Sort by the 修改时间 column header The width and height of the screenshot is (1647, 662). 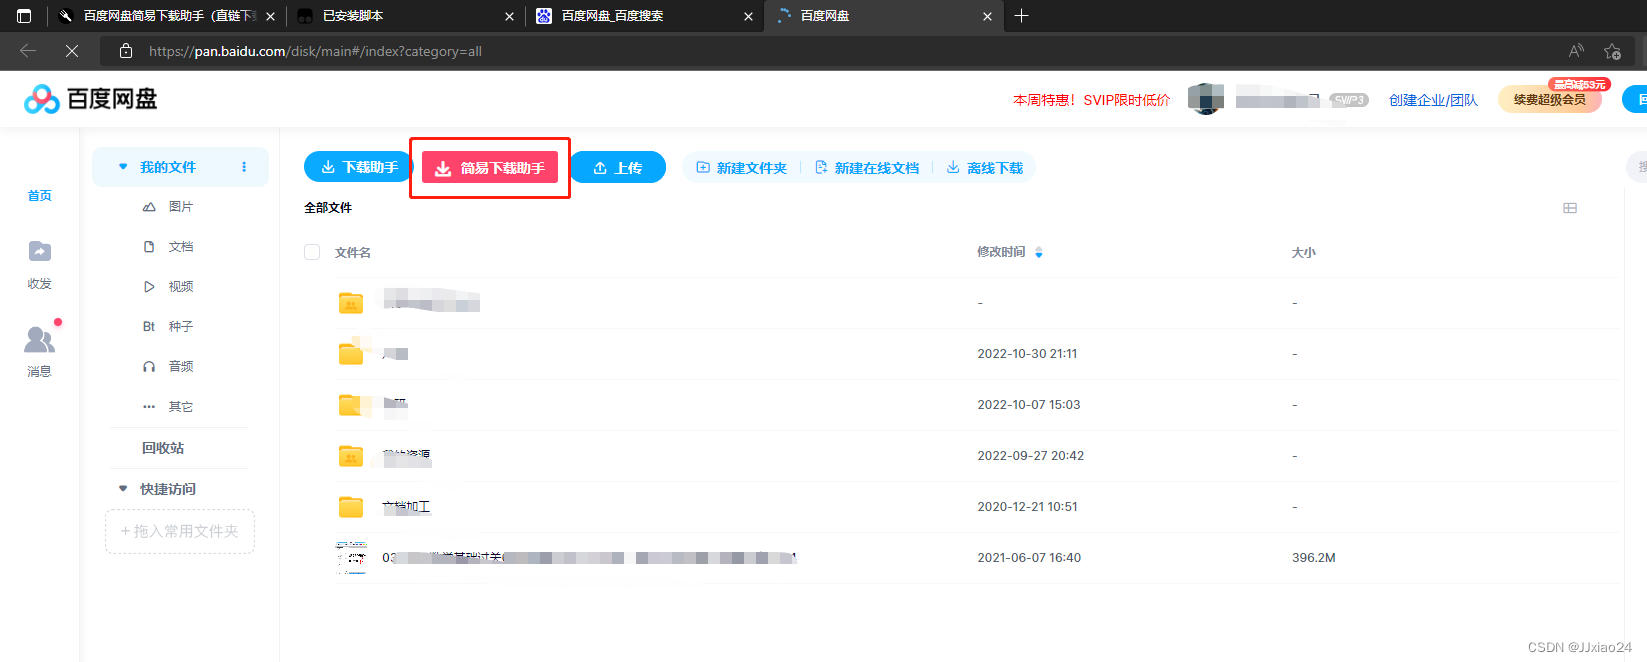(x=1001, y=252)
